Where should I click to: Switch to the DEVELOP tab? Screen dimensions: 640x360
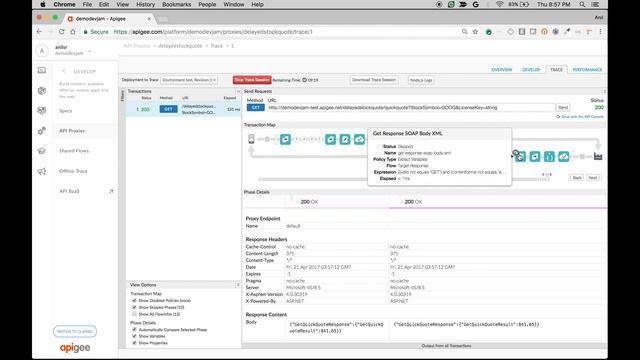[x=531, y=70]
